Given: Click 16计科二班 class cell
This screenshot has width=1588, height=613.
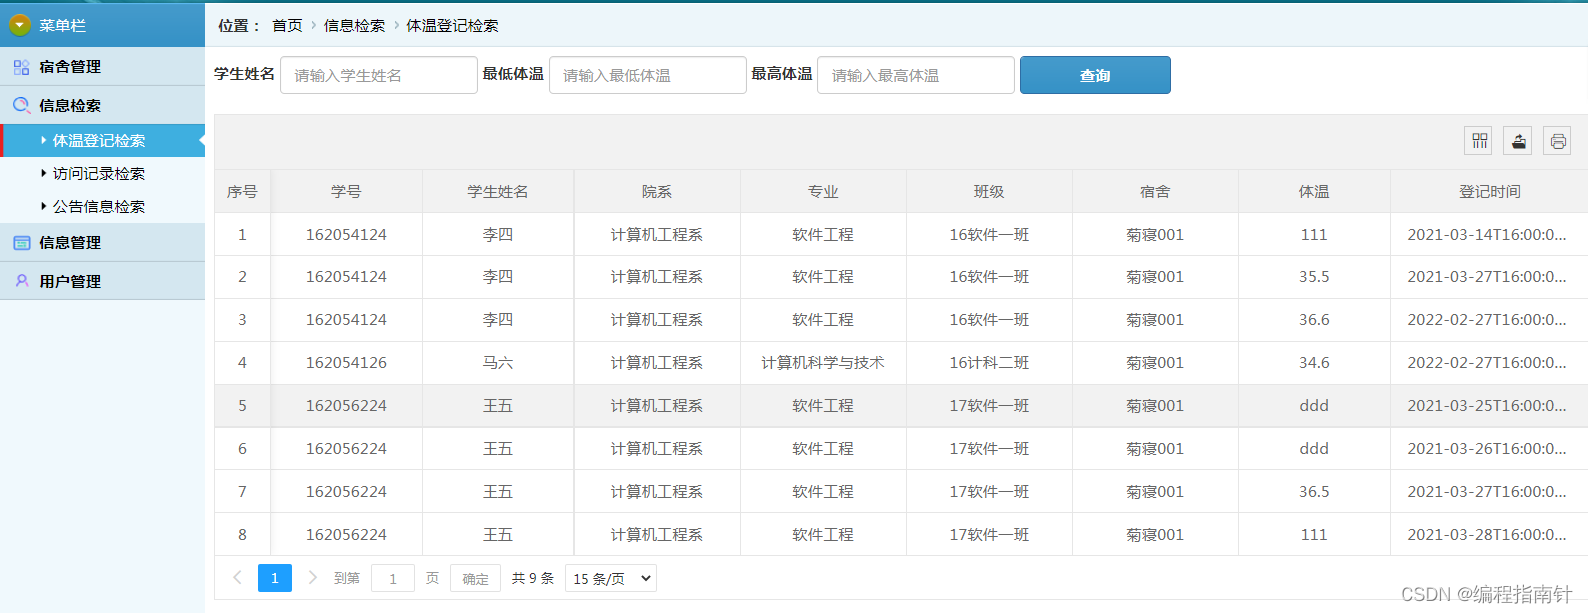Looking at the screenshot, I should [x=989, y=363].
